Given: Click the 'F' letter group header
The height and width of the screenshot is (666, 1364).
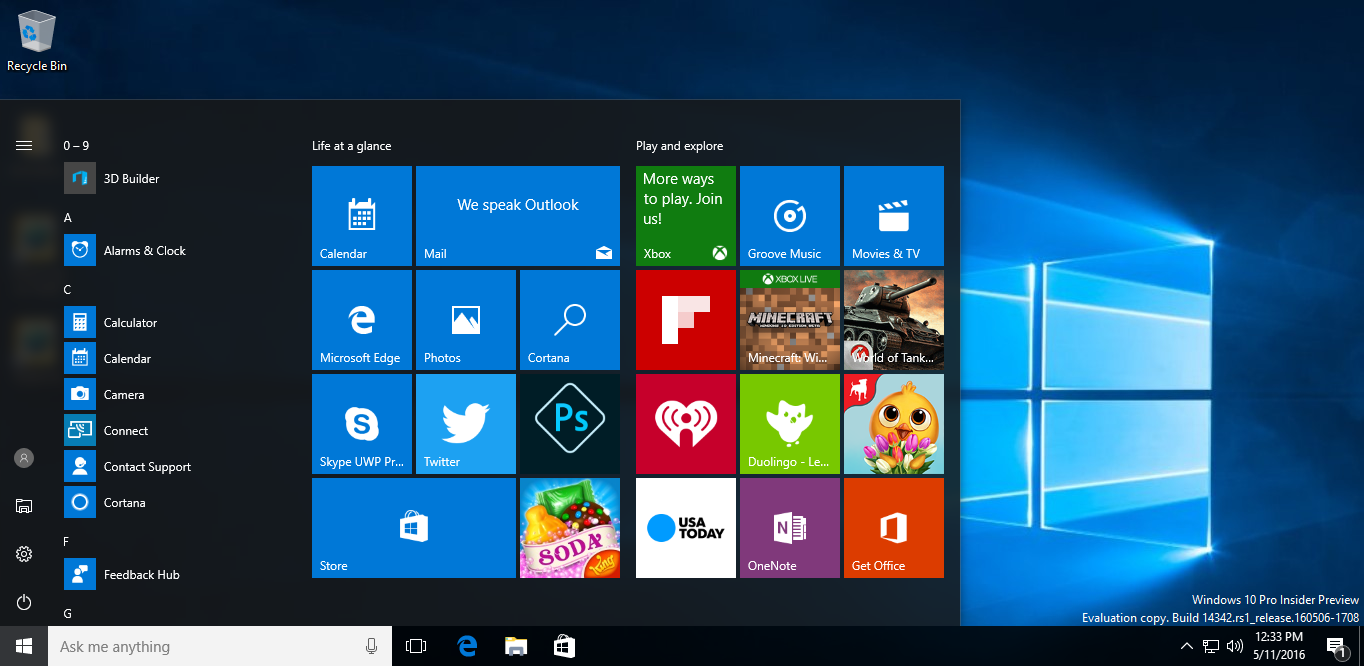Looking at the screenshot, I should pos(67,542).
